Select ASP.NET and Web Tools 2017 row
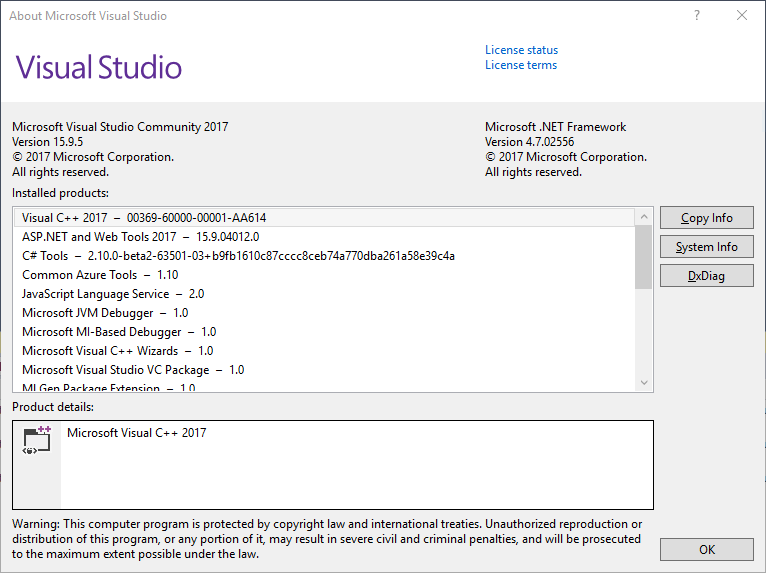This screenshot has height=573, width=766. pos(324,237)
